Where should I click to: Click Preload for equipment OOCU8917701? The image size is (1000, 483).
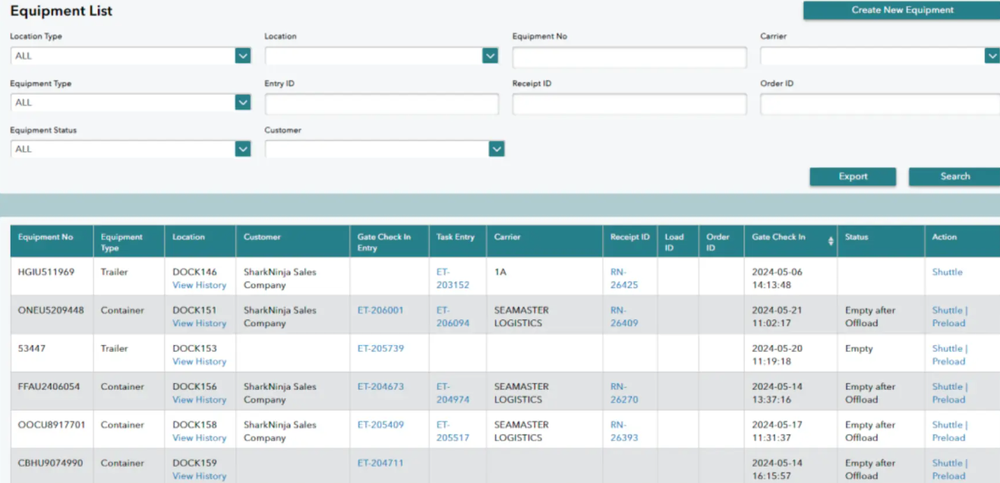click(948, 438)
